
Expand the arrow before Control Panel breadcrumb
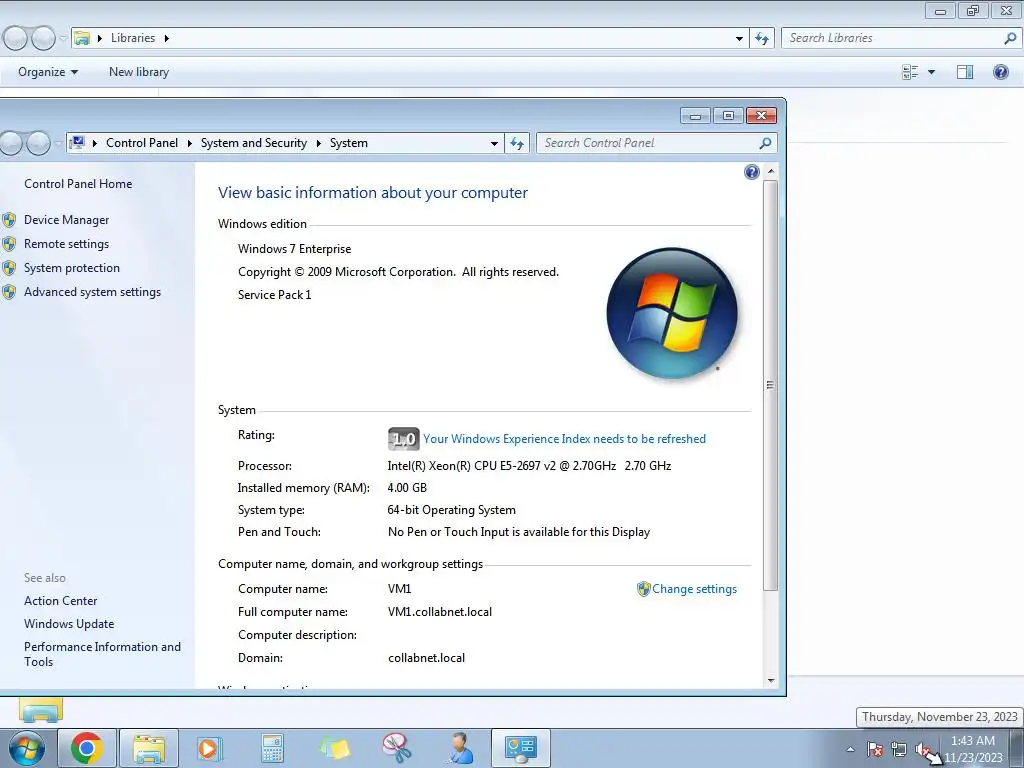[x=95, y=143]
